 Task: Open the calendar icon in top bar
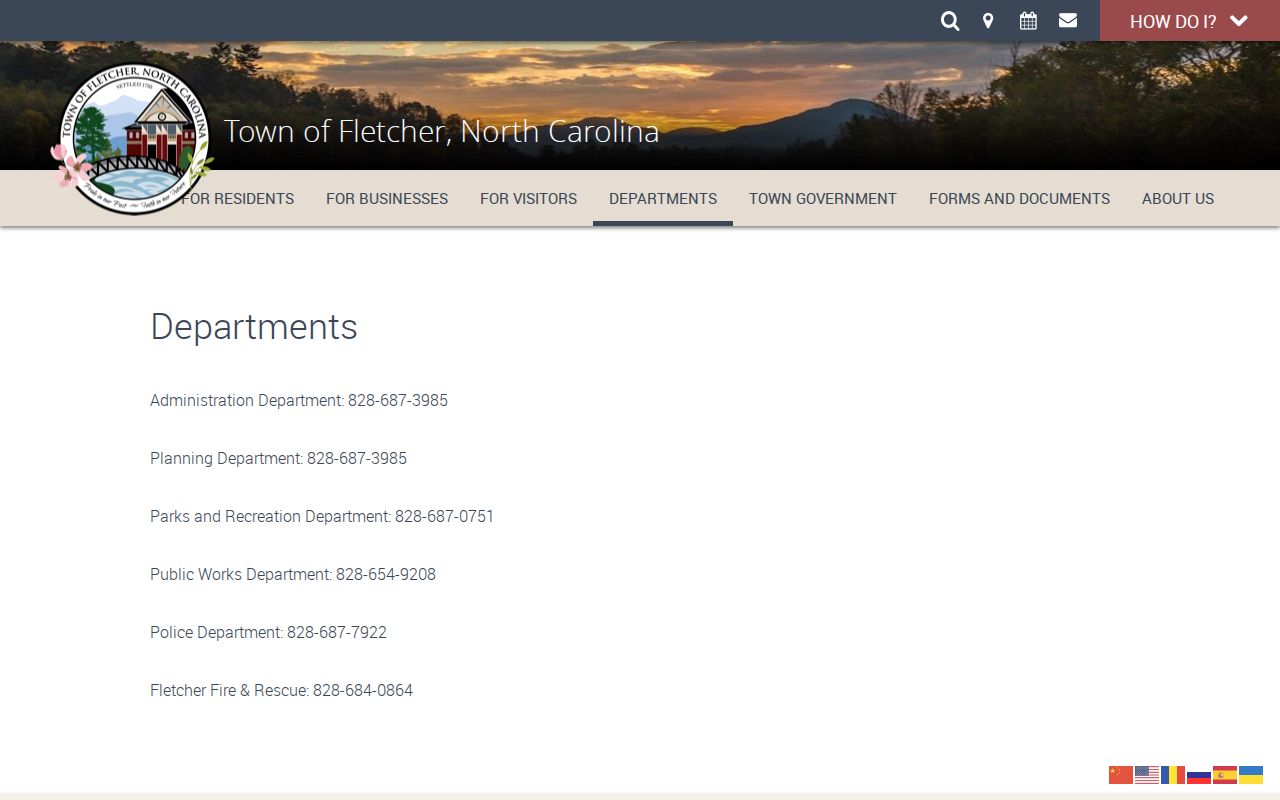click(1028, 21)
